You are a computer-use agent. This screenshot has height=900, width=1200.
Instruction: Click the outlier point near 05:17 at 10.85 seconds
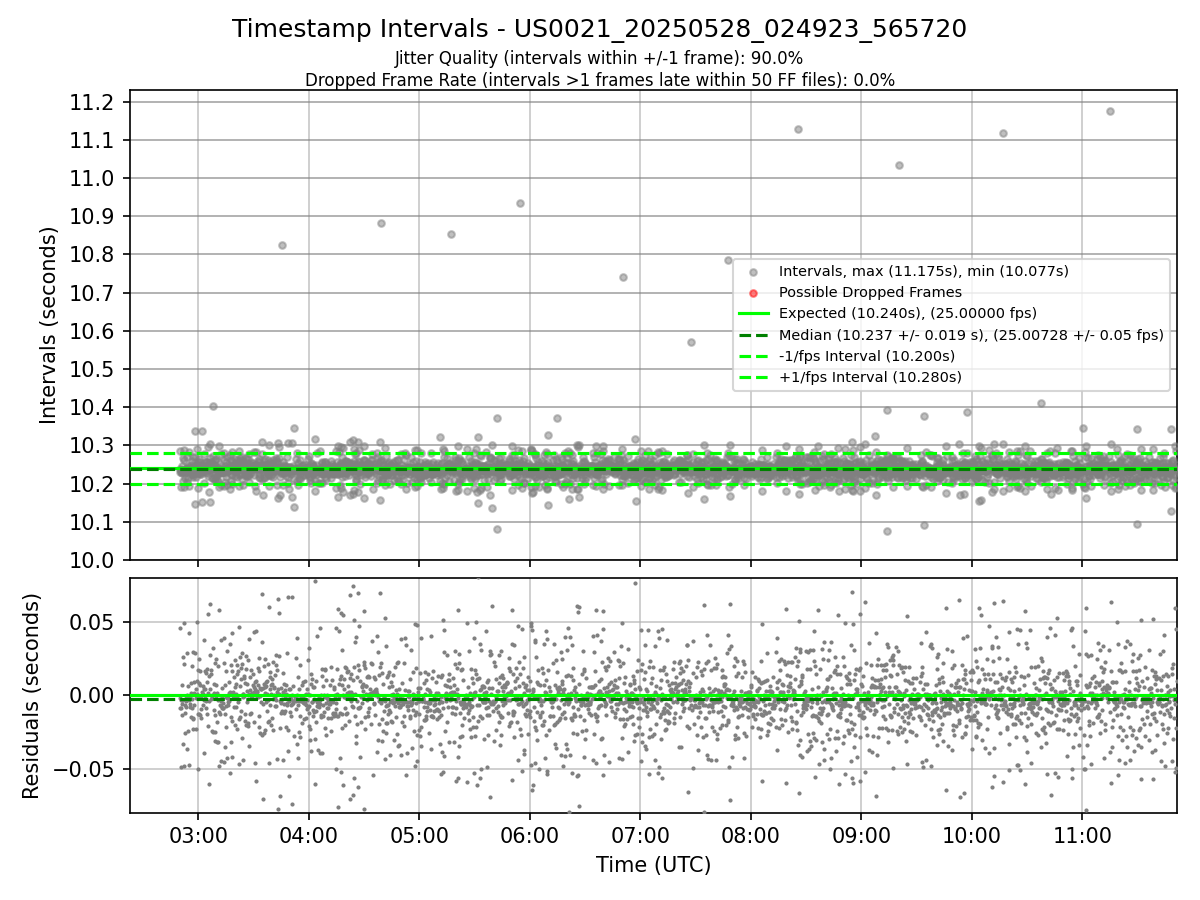pyautogui.click(x=451, y=234)
